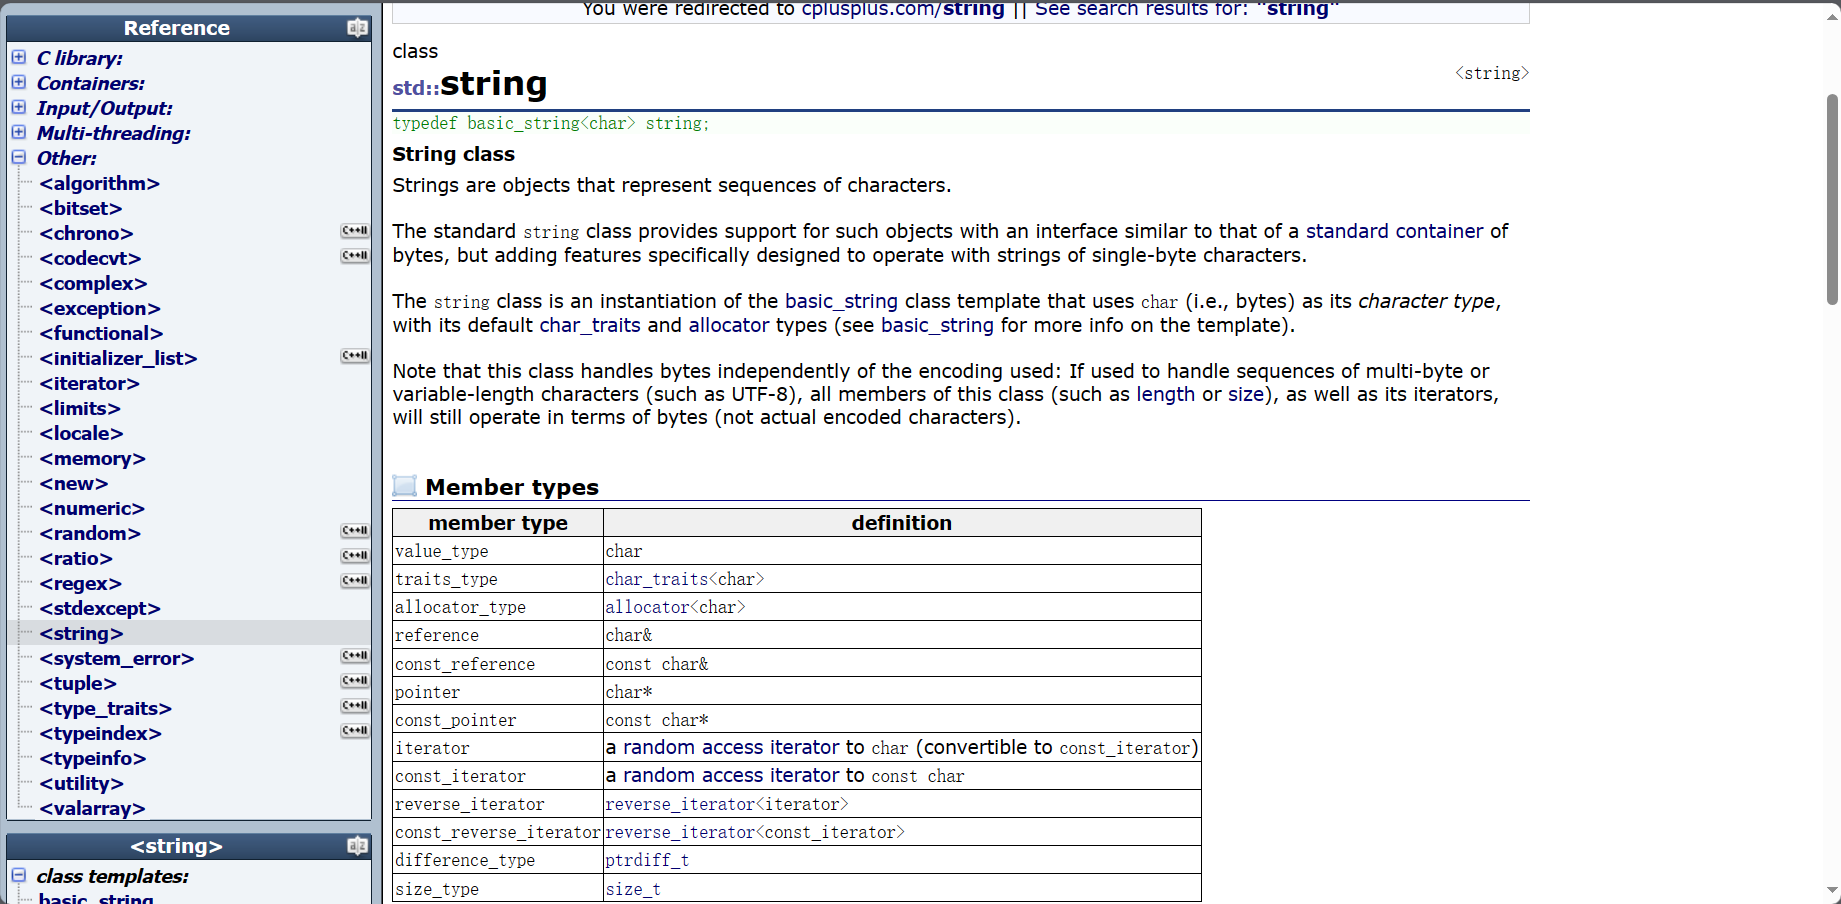This screenshot has height=904, width=1841.
Task: Expand the Multi-threading category
Action: pos(18,132)
